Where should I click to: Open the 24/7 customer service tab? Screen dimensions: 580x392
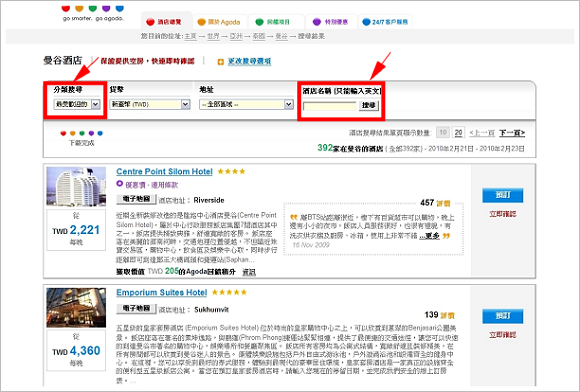(x=385, y=22)
